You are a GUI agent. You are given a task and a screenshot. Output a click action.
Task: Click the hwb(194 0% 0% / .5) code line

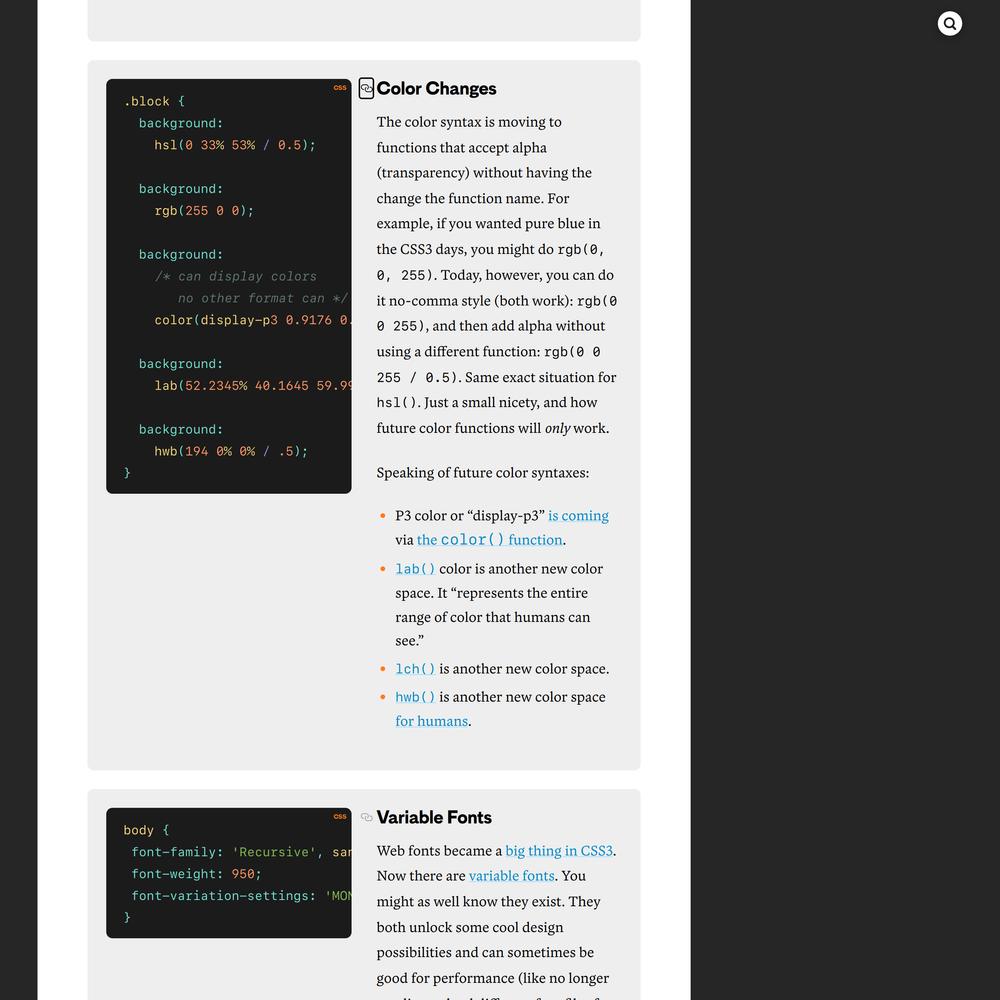(231, 452)
